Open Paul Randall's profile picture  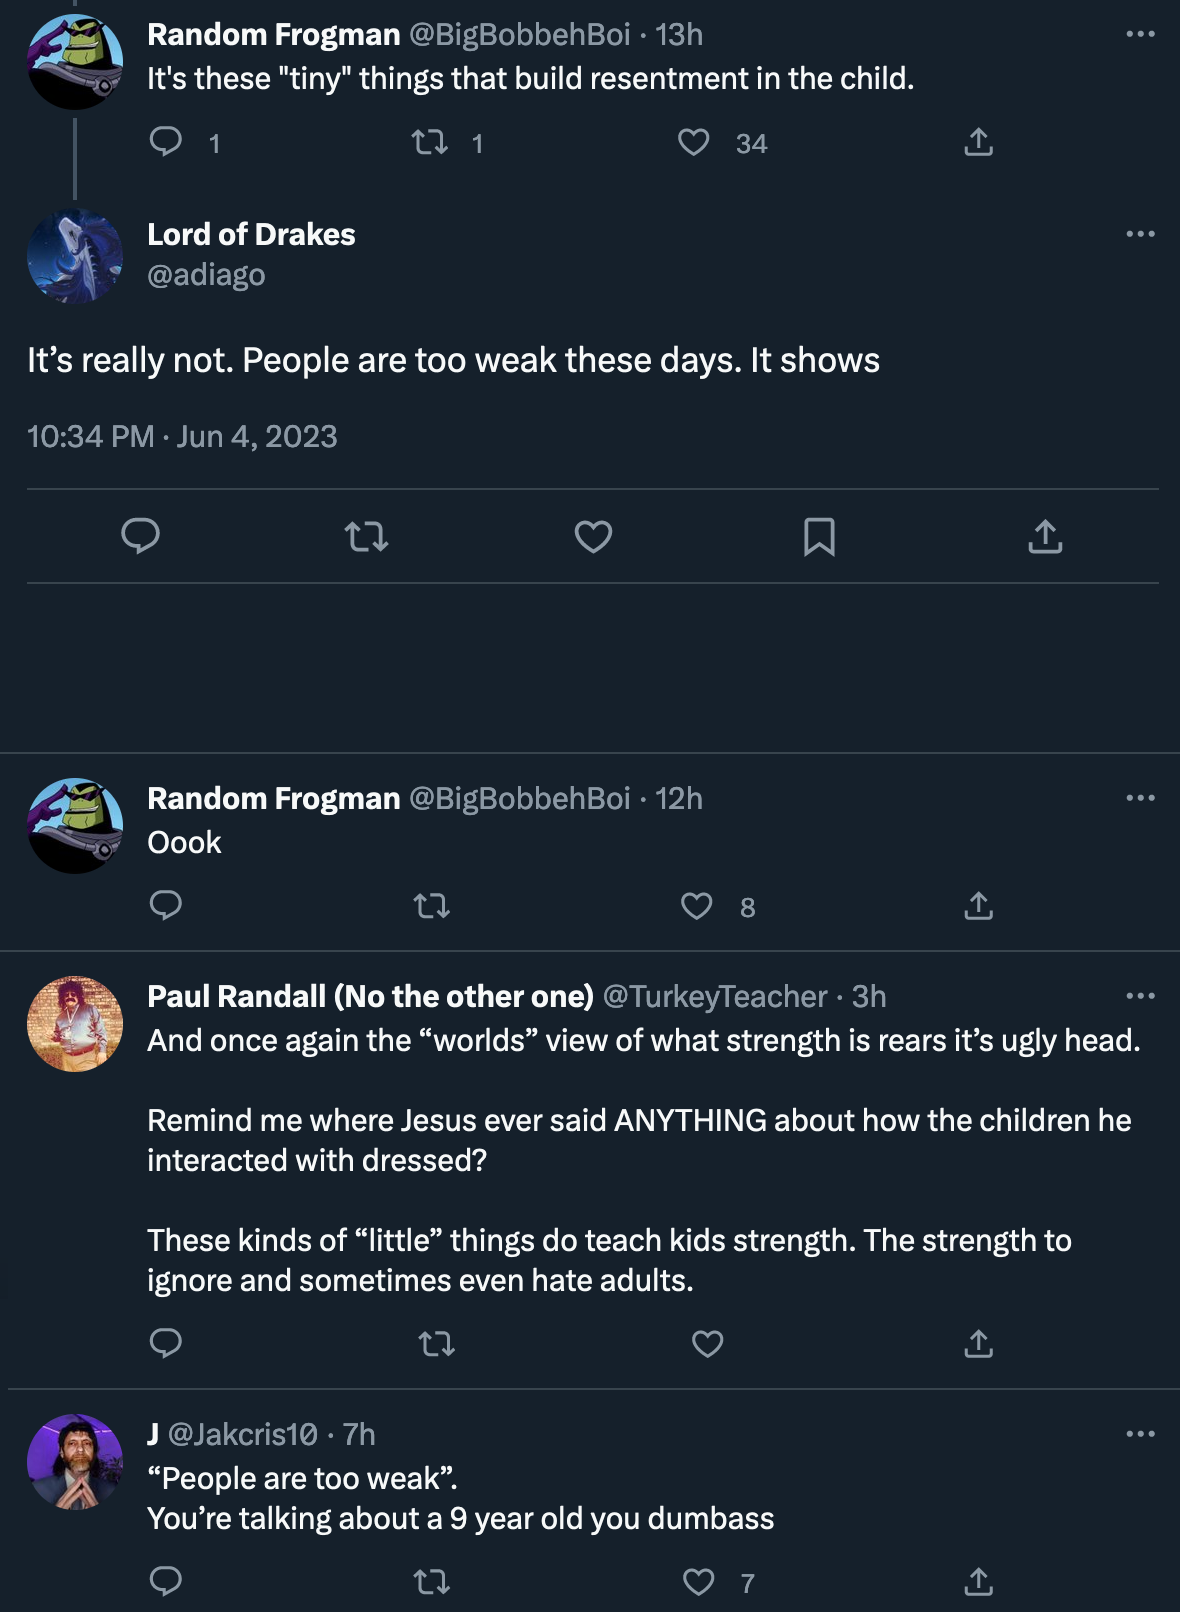coord(75,1024)
